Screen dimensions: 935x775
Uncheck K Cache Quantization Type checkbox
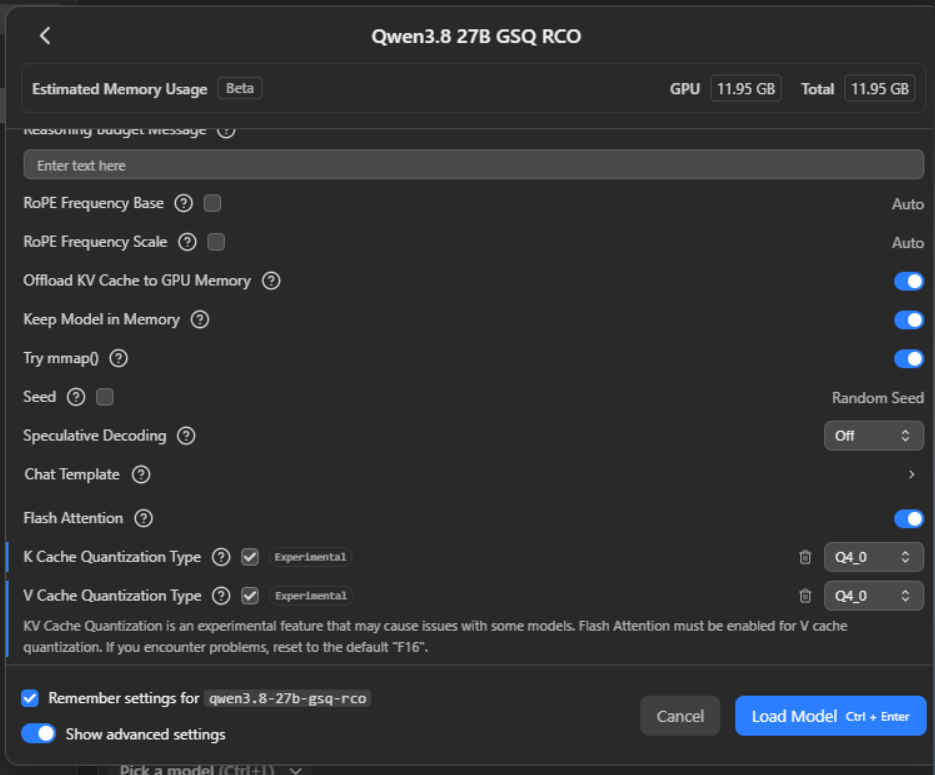tap(250, 557)
